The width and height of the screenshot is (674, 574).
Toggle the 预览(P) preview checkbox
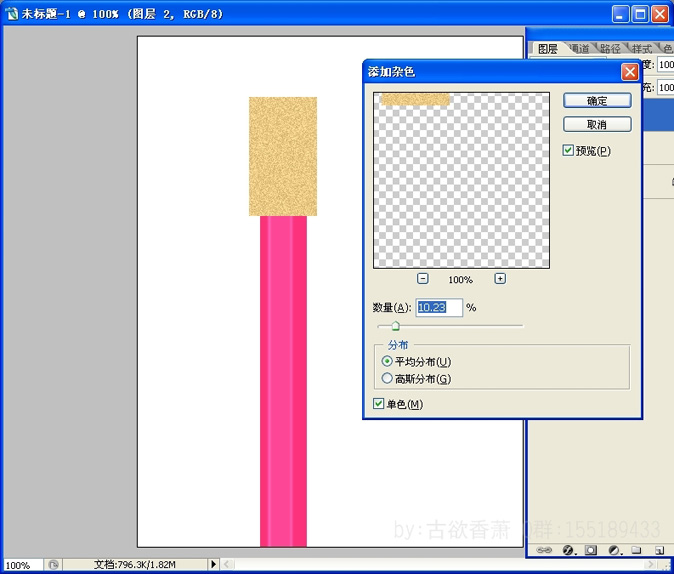coord(568,150)
